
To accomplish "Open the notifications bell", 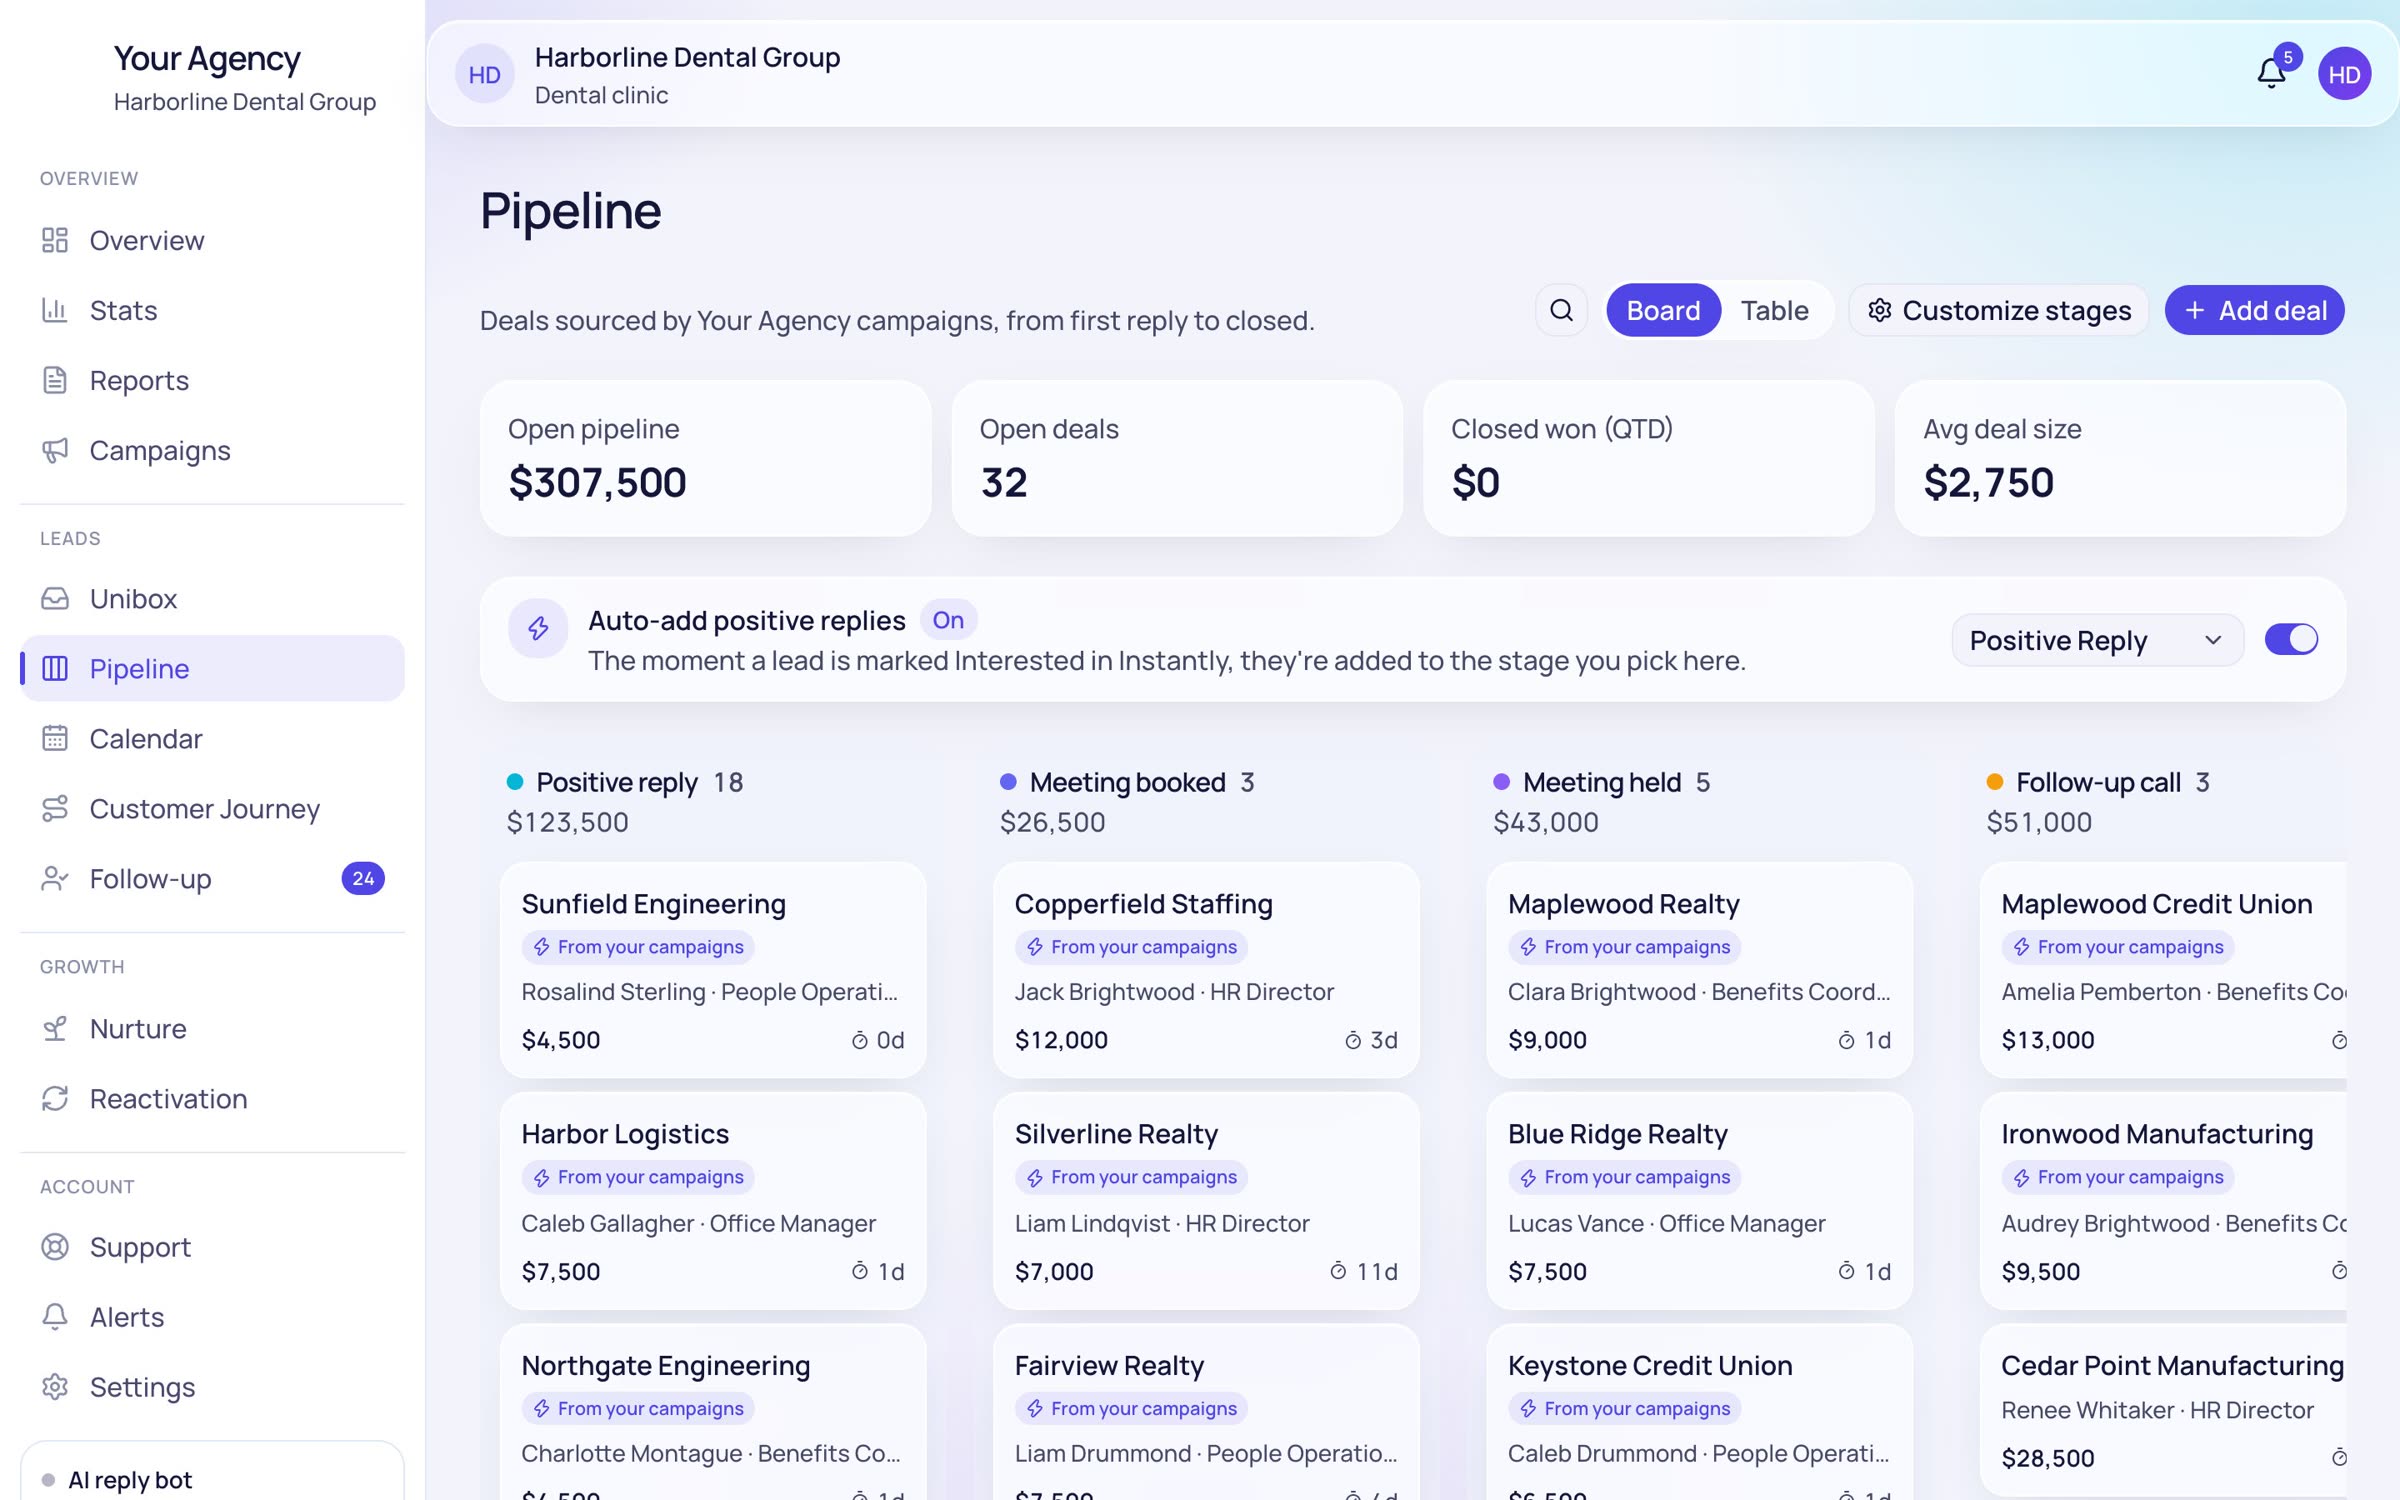I will (2271, 73).
